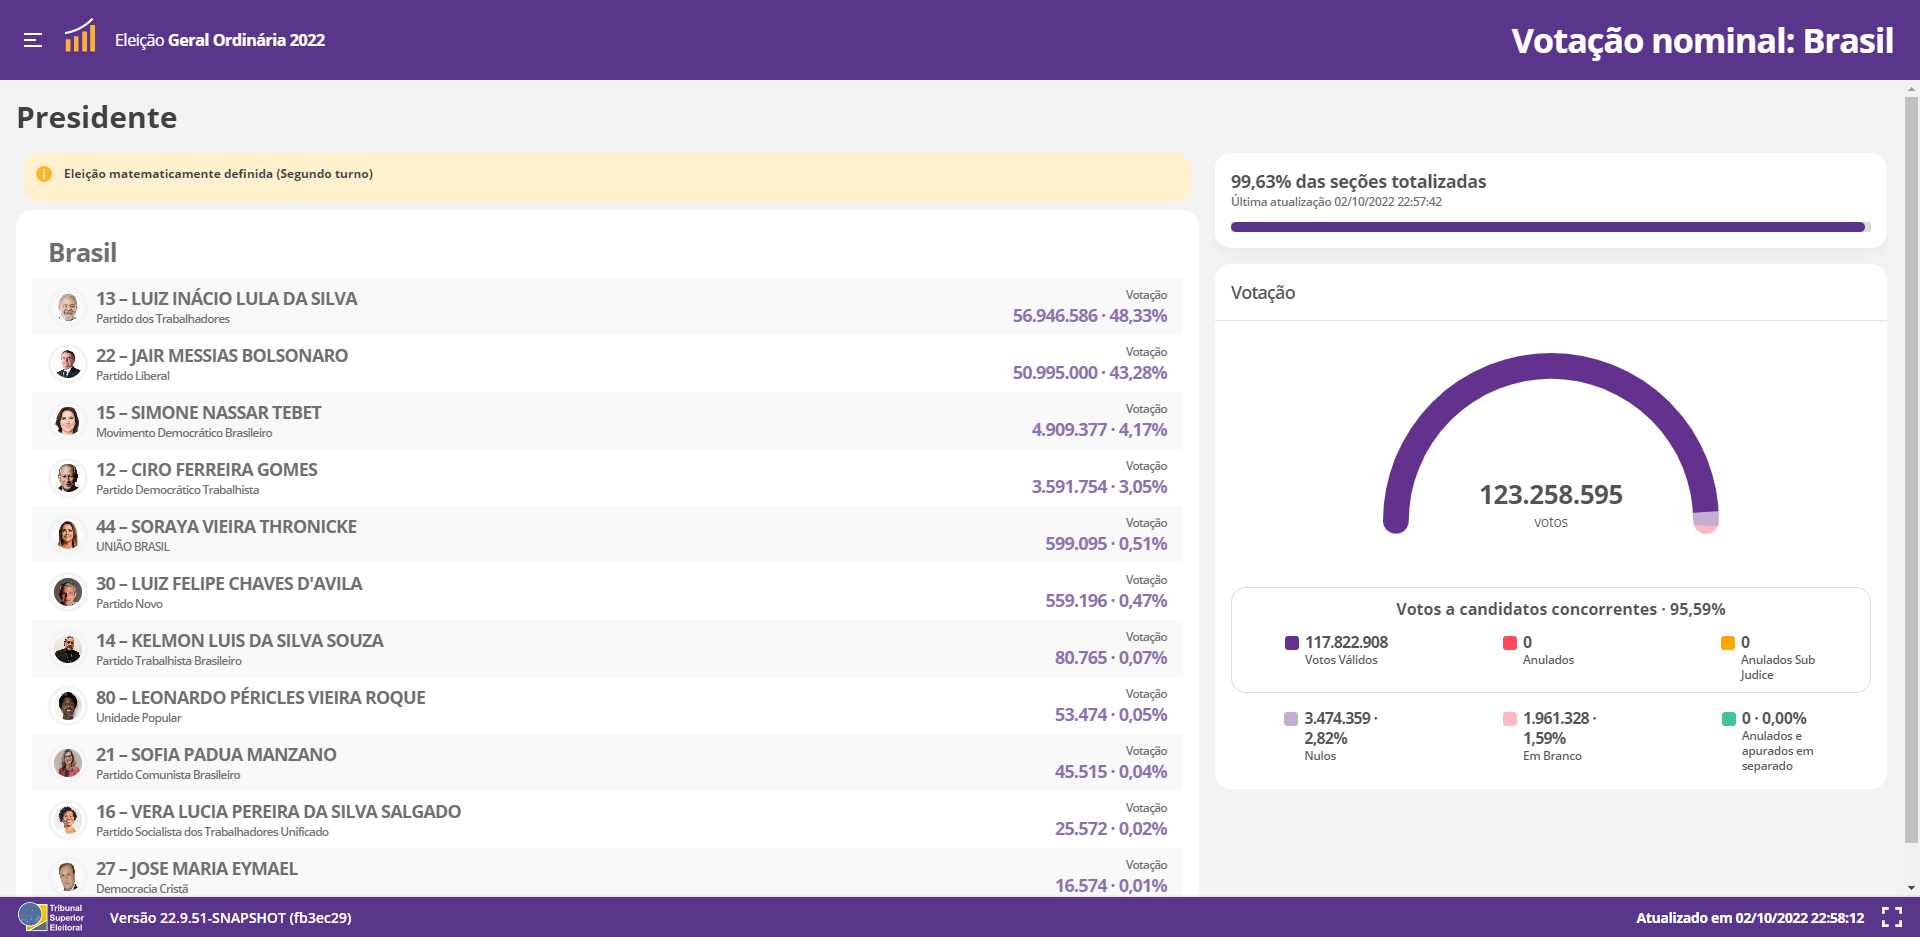Select 80 – LEONARDO PÉRICLES VIEIRA ROQUE
Viewport: 1920px width, 937px height.
(261, 698)
